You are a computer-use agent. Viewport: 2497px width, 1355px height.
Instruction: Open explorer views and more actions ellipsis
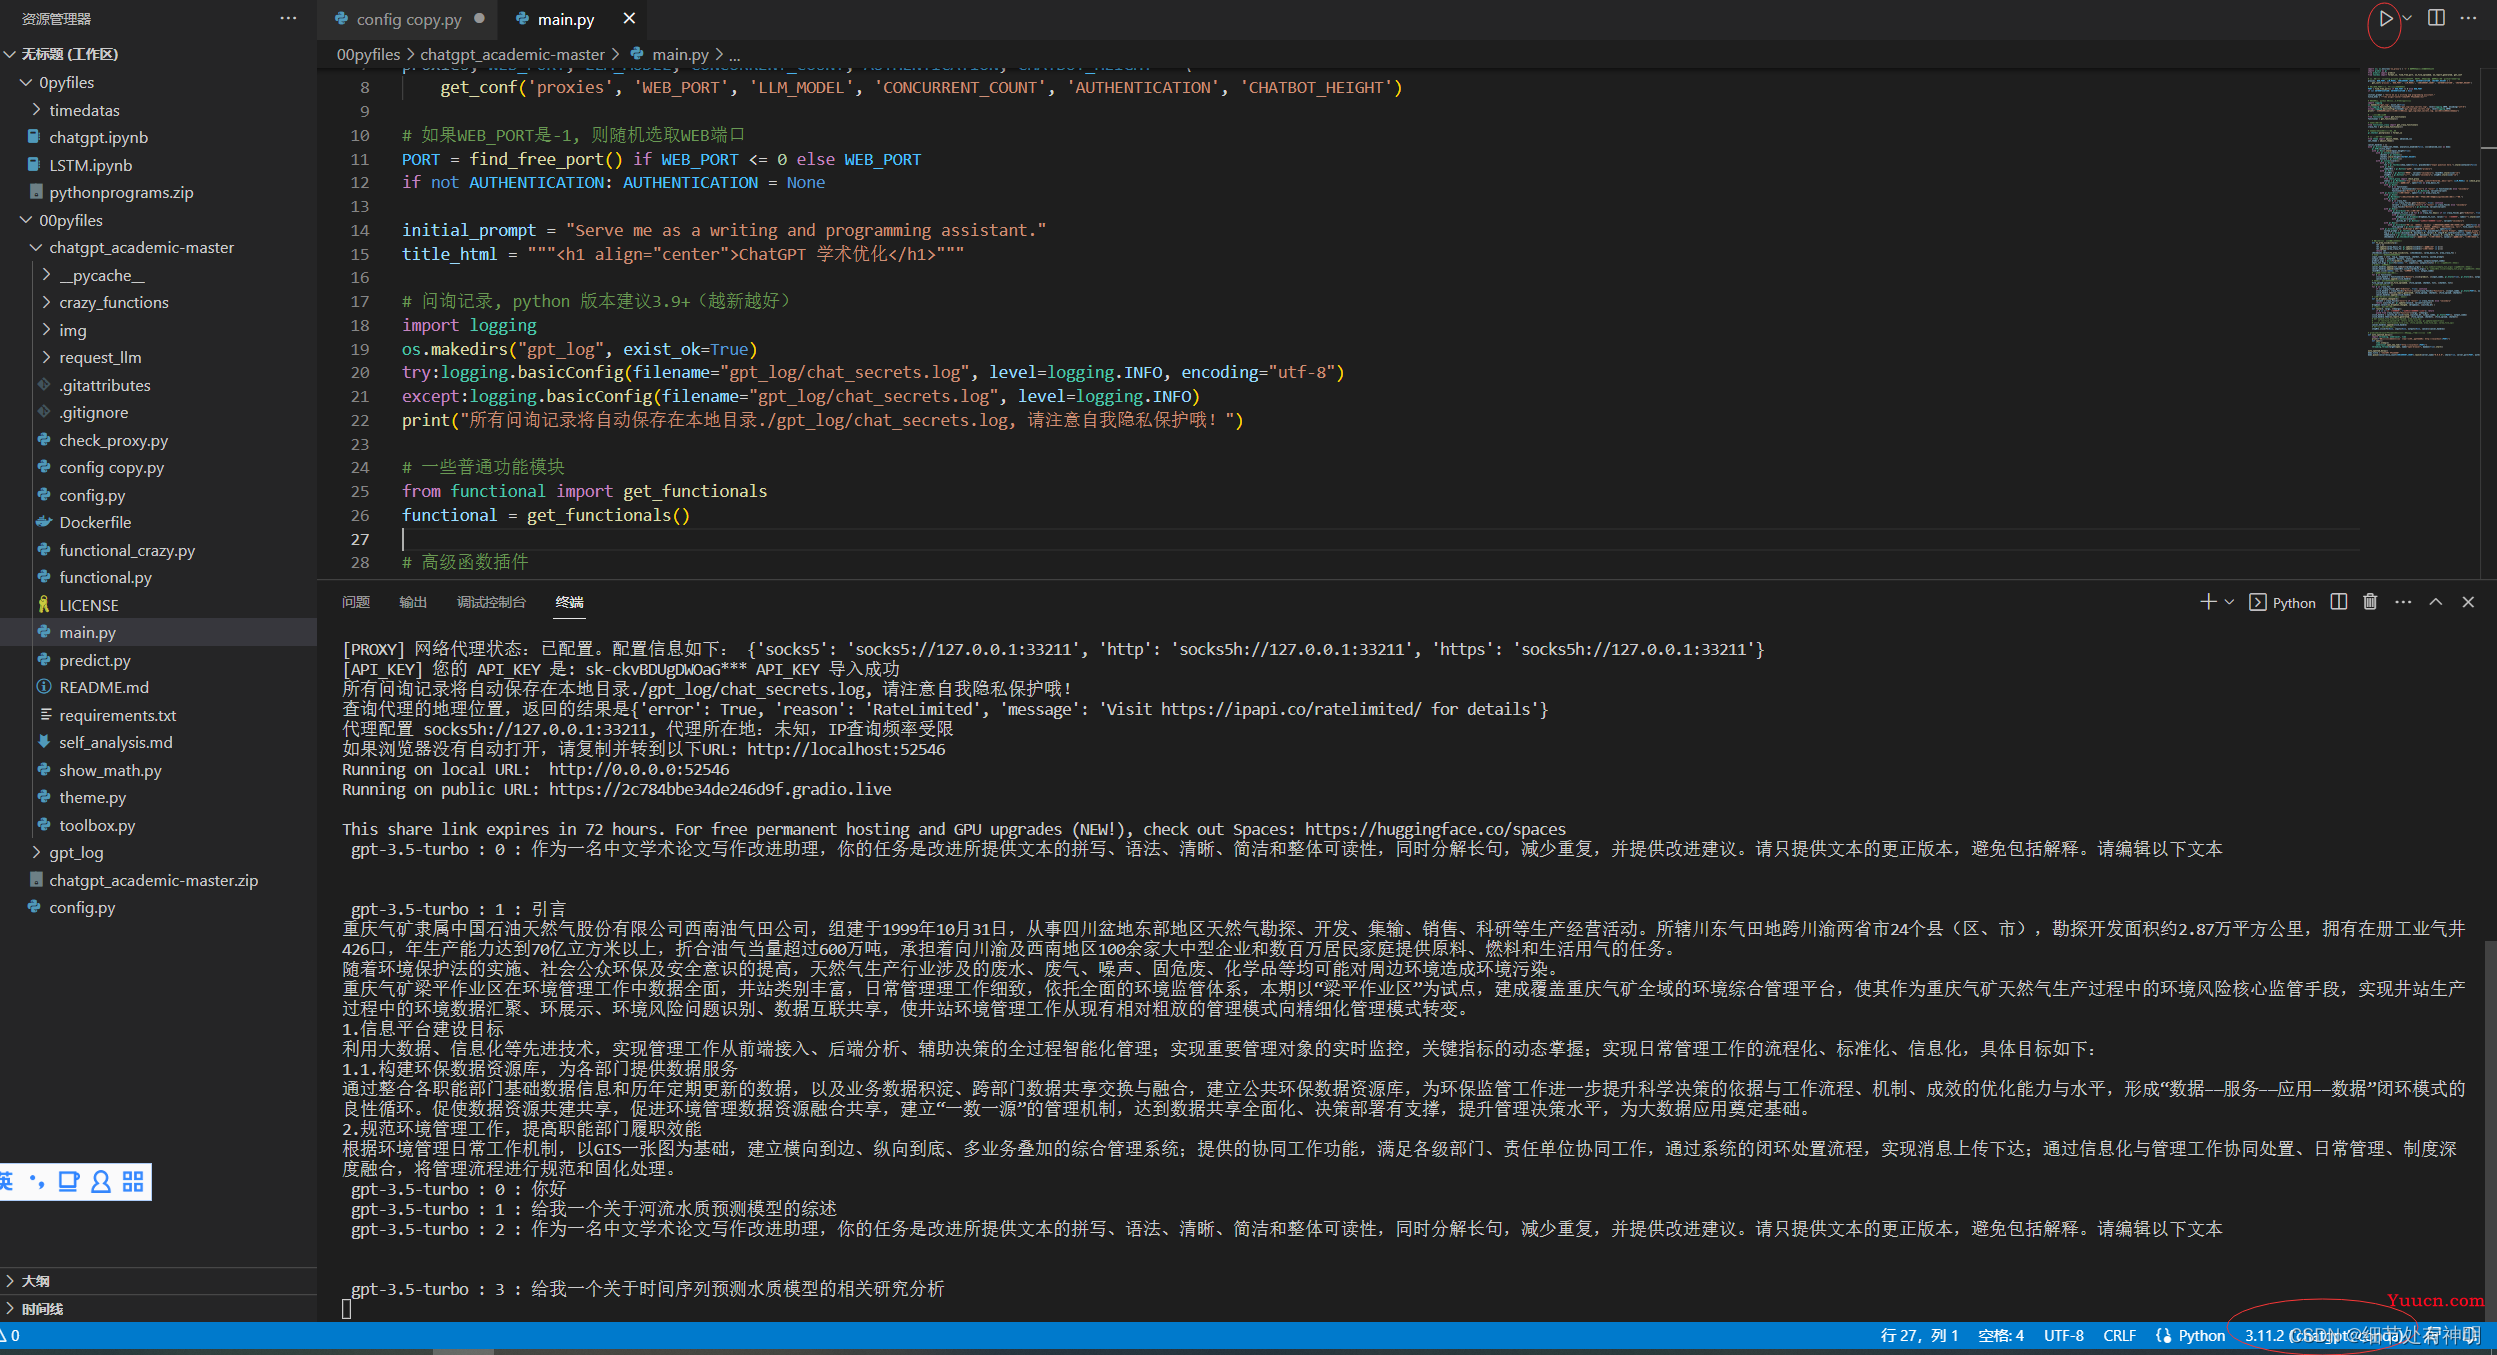pyautogui.click(x=288, y=18)
